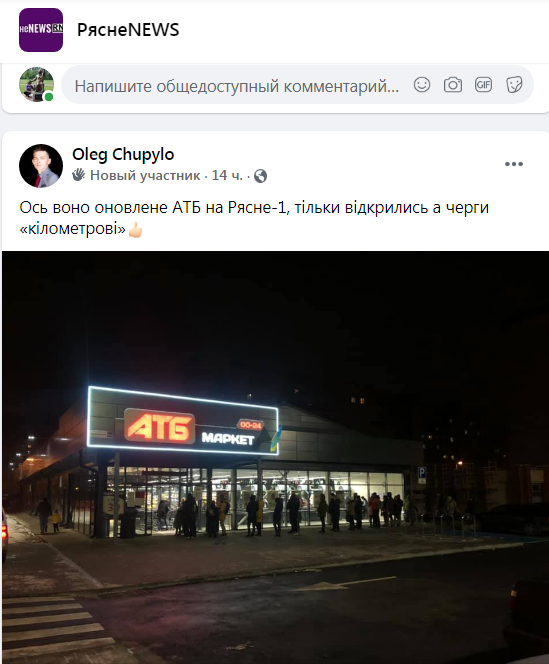Click your own avatar beside comment box
This screenshot has width=549, height=664.
pyautogui.click(x=36, y=84)
